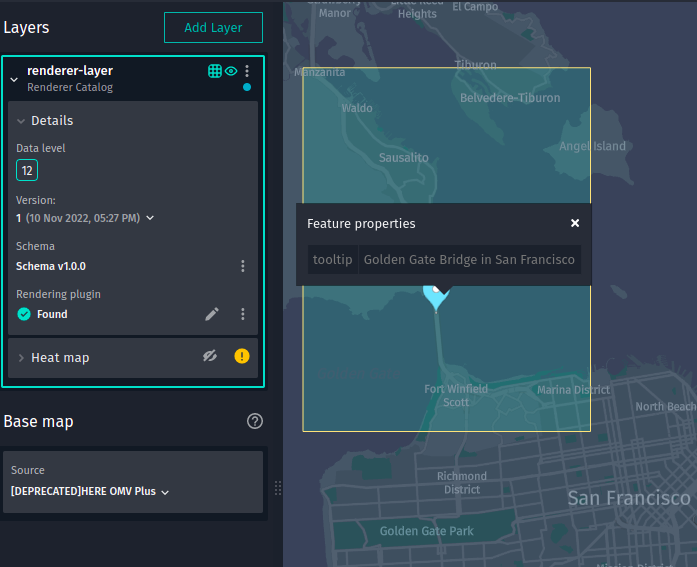Viewport: 697px width, 567px height.
Task: Click the Belvedere-Tiburon map label
Action: click(x=510, y=98)
